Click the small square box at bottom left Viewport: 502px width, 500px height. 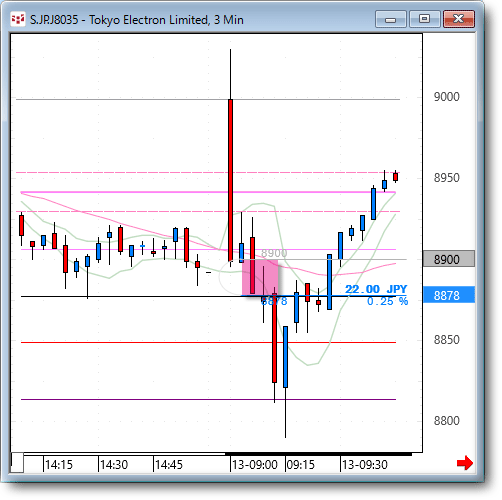[17, 463]
